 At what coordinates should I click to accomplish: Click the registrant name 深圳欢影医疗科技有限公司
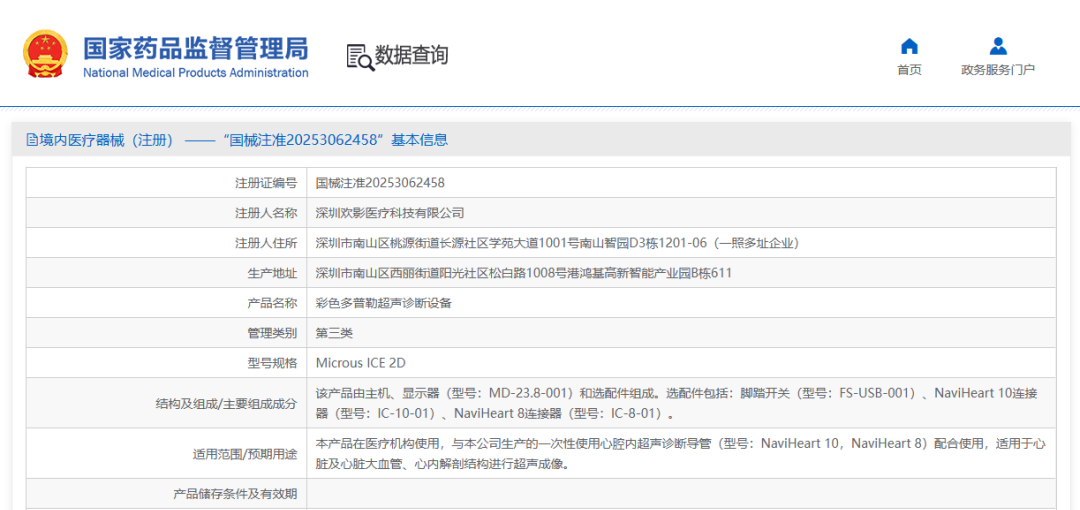pyautogui.click(x=390, y=213)
